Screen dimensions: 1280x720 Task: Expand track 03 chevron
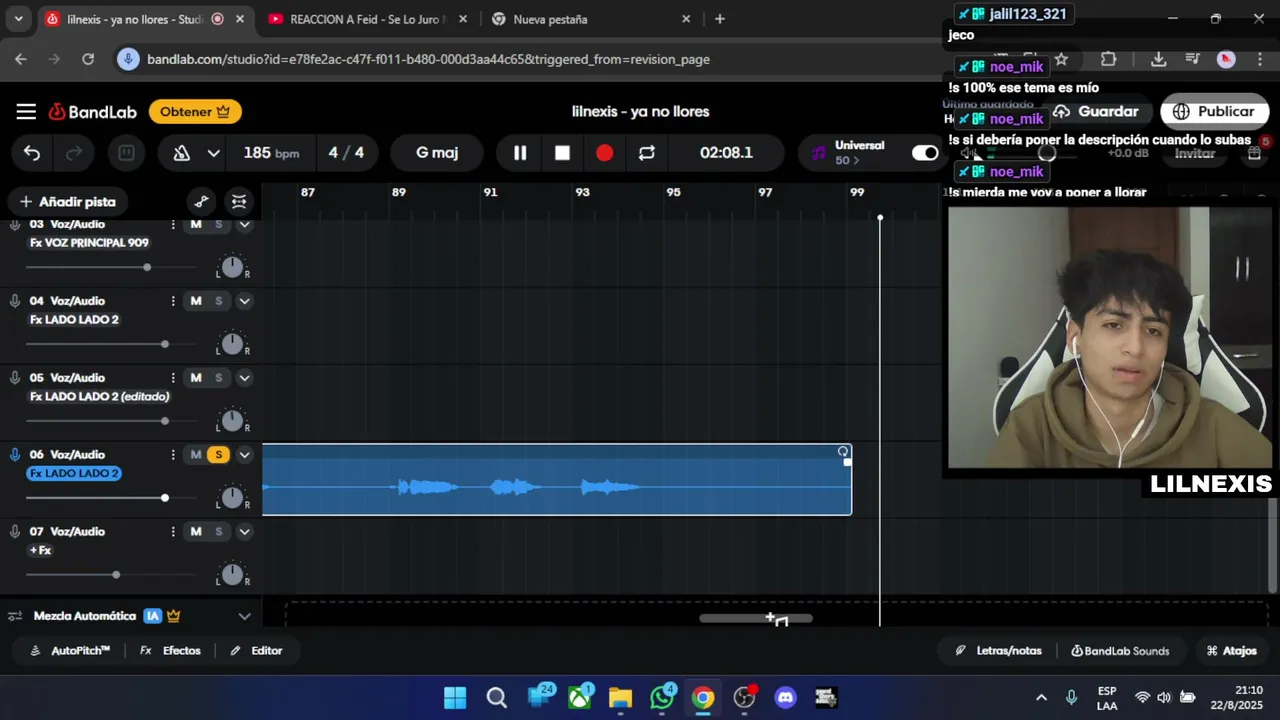click(244, 224)
